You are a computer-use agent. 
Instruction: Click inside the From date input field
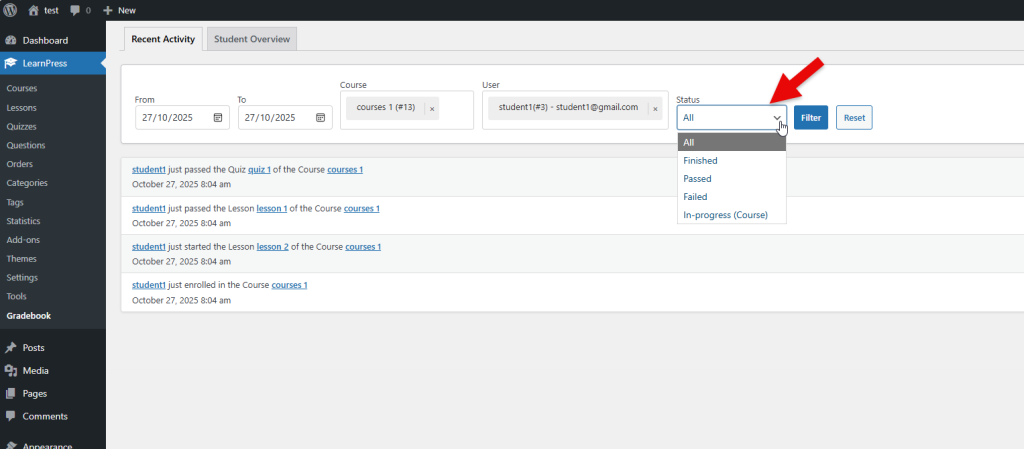[172, 118]
